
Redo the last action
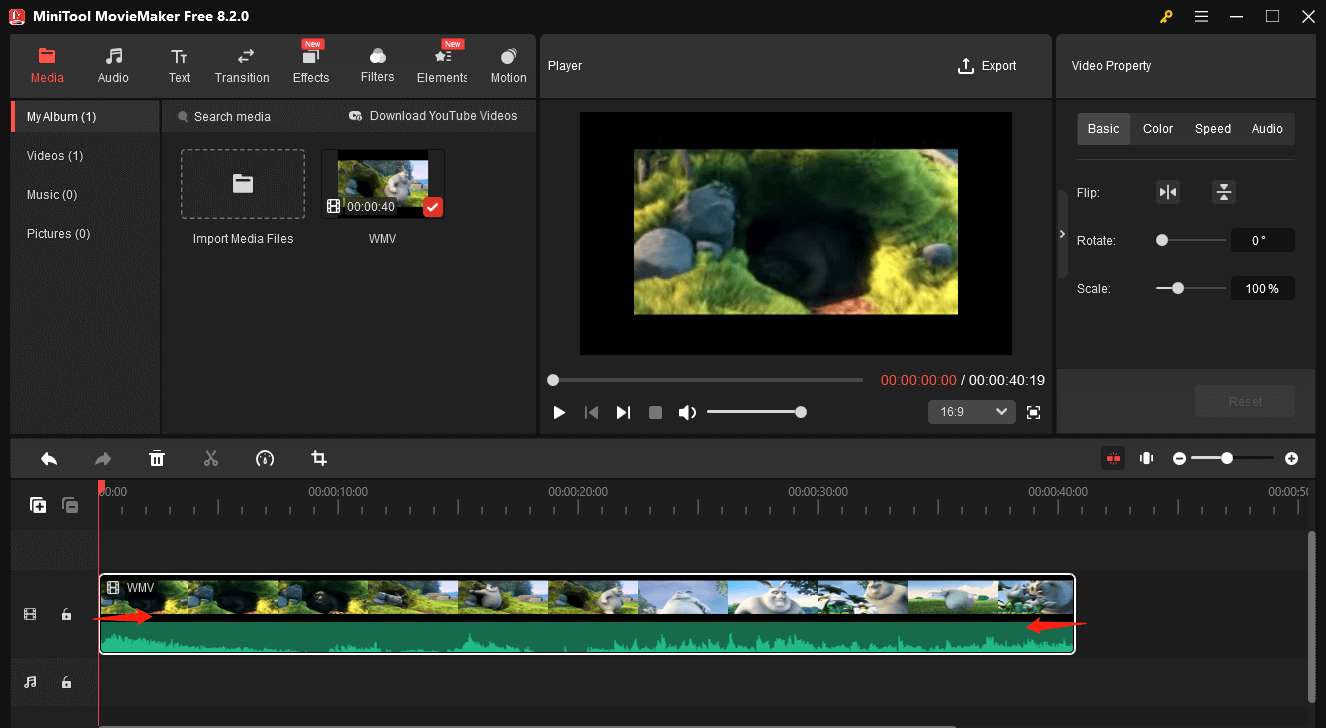point(103,459)
